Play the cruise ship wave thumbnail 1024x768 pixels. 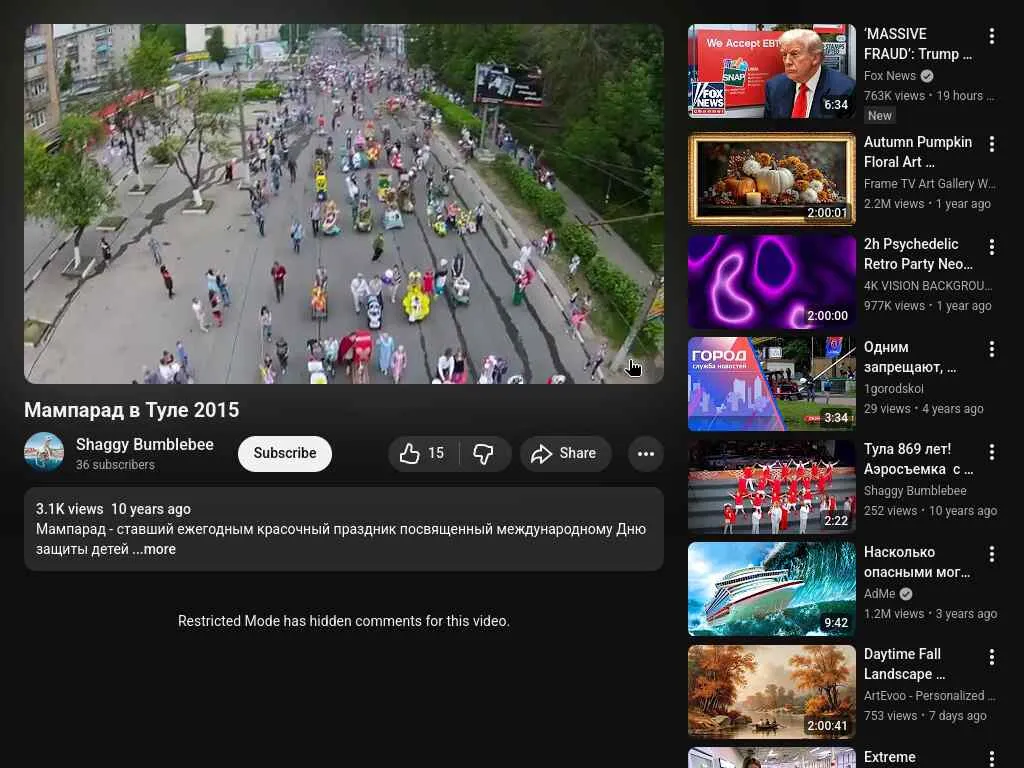(x=772, y=589)
